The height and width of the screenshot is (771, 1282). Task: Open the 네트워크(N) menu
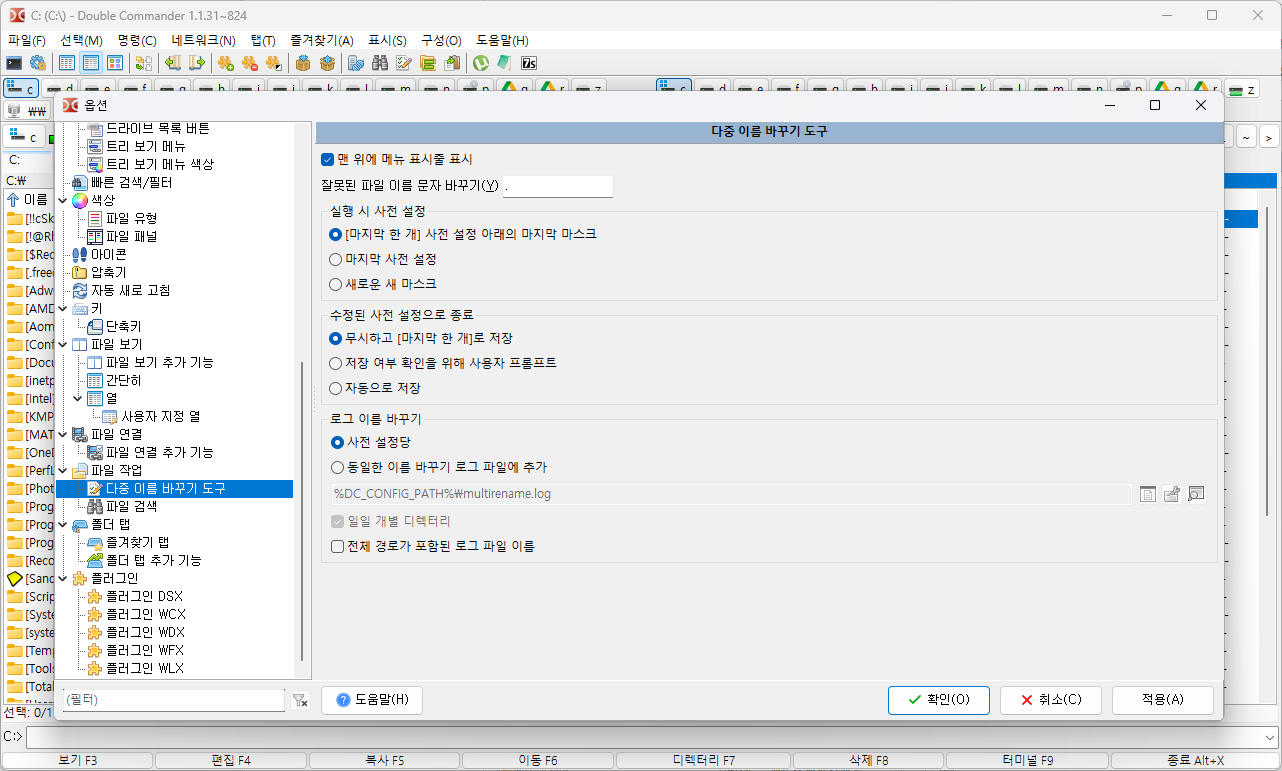click(x=204, y=41)
